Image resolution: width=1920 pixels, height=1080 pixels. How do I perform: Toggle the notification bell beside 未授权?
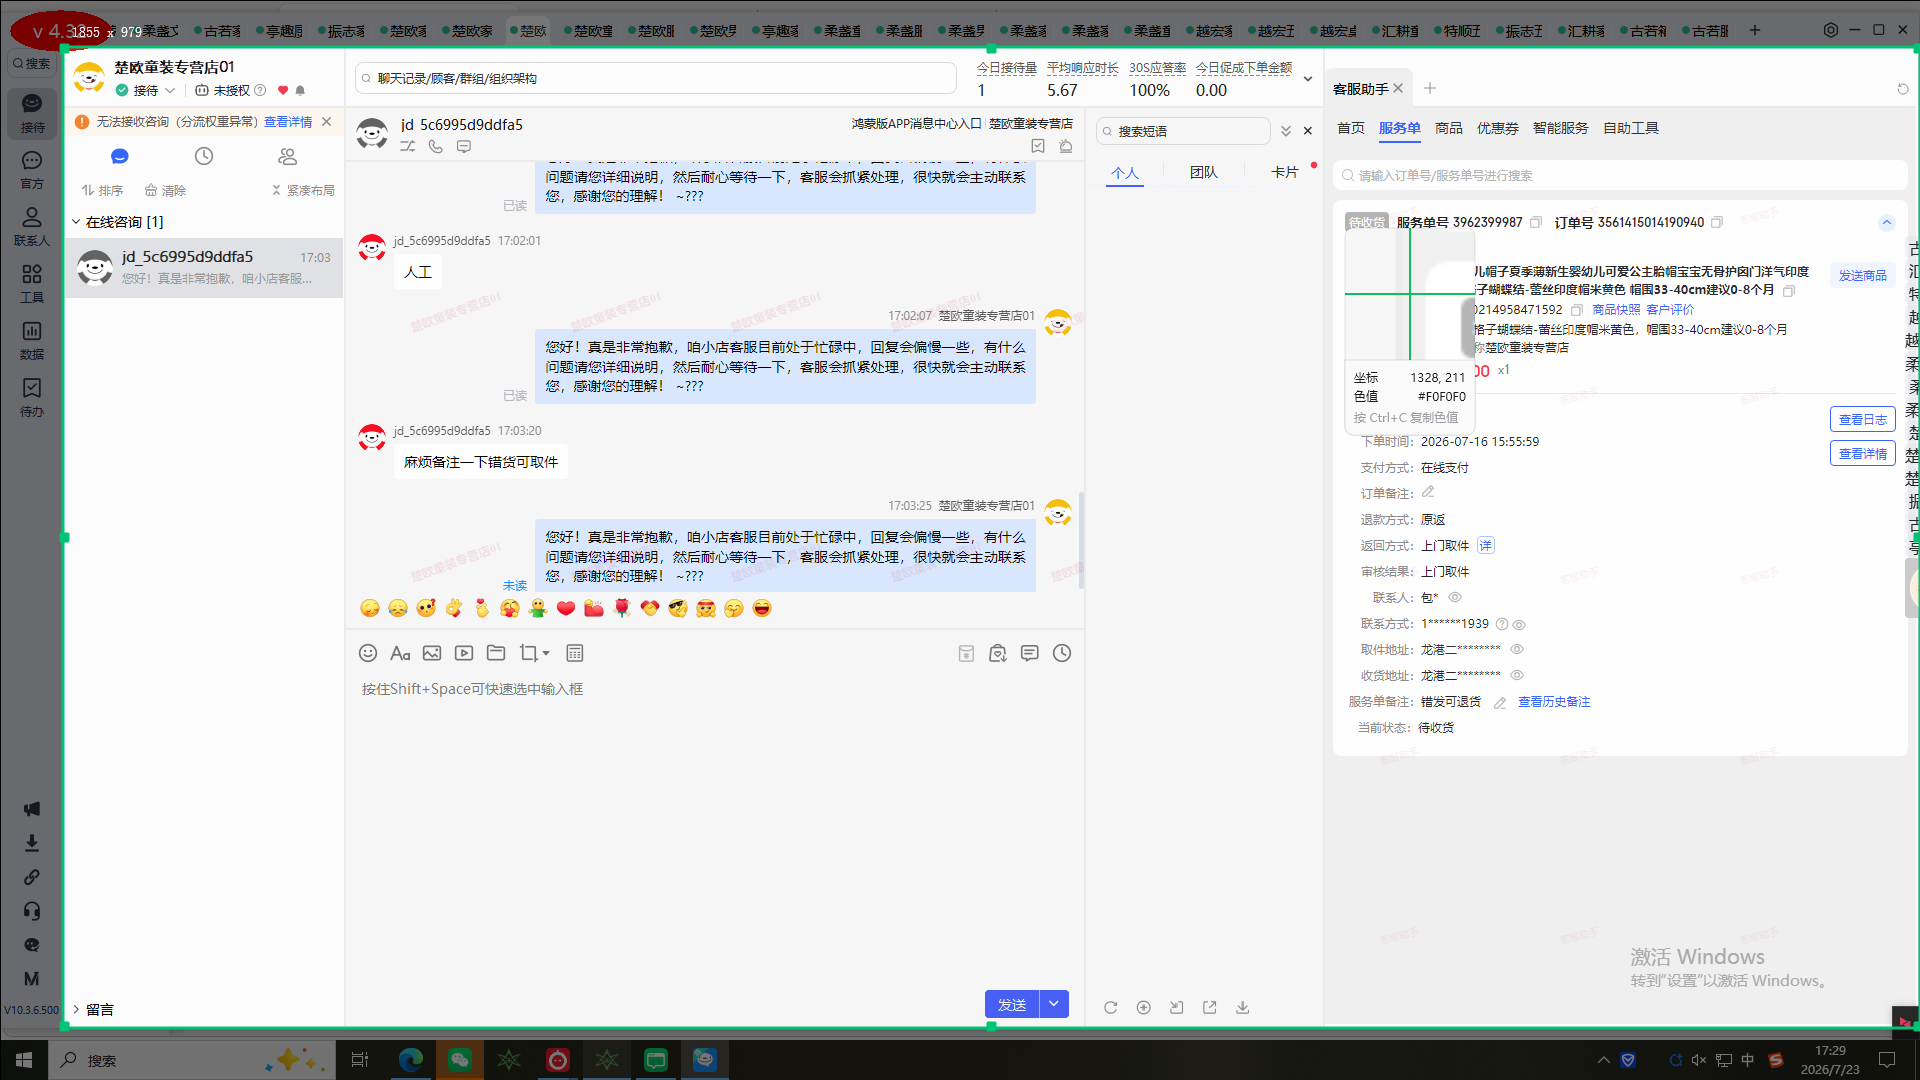point(300,91)
